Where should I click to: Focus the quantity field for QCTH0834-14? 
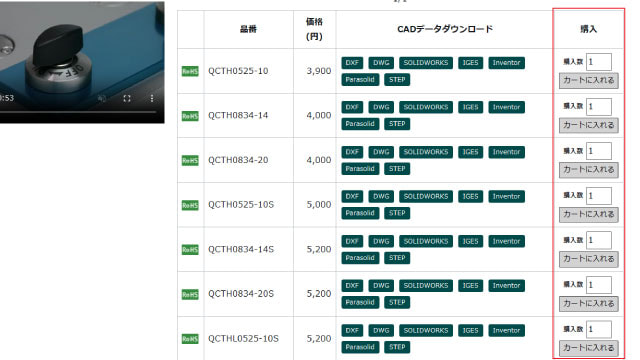(599, 107)
